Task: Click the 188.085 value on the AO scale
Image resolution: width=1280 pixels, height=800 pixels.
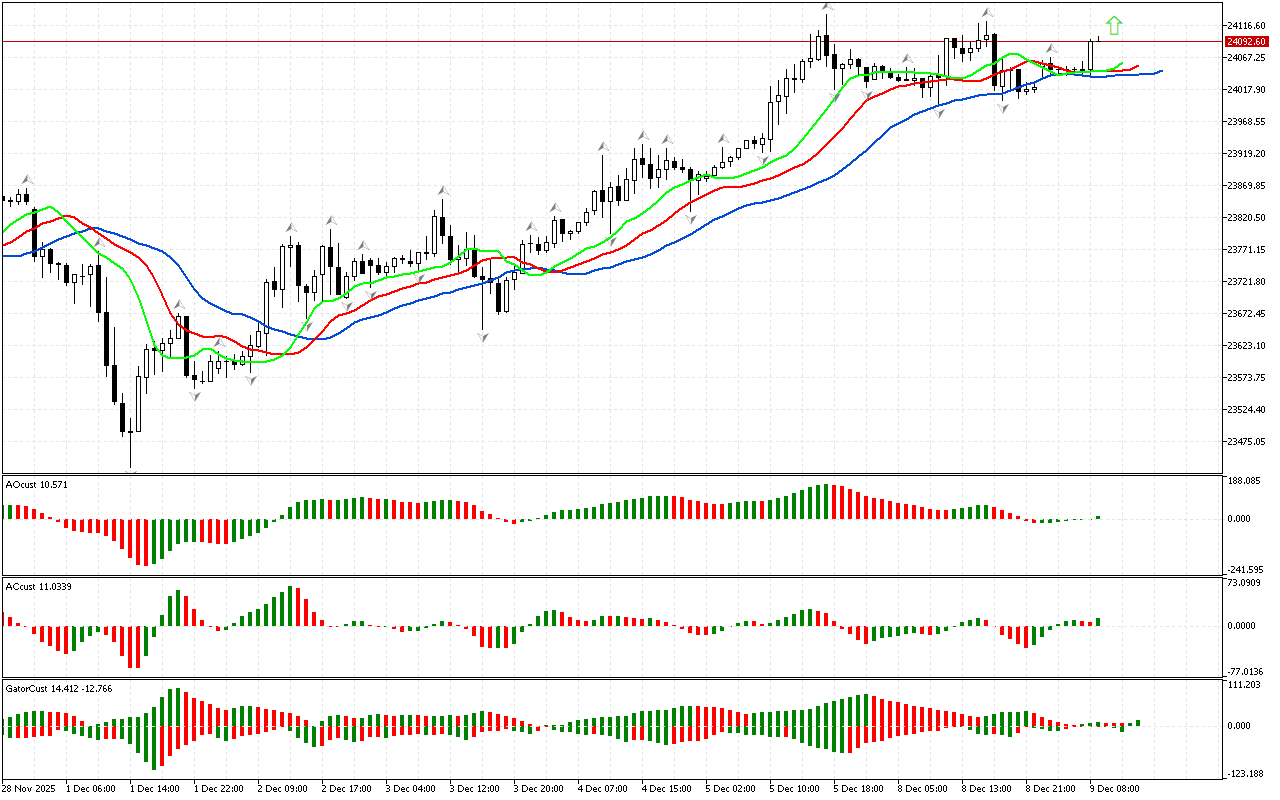Action: (x=1244, y=481)
